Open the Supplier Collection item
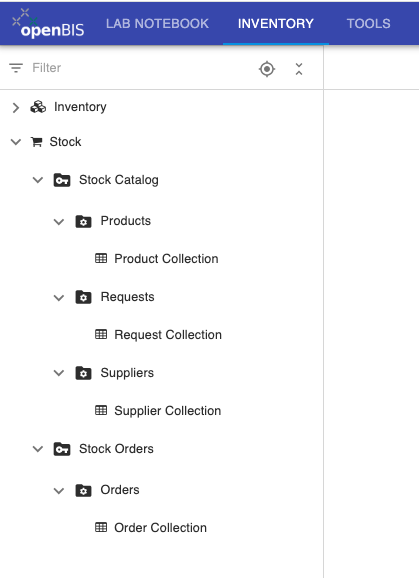 (x=168, y=411)
